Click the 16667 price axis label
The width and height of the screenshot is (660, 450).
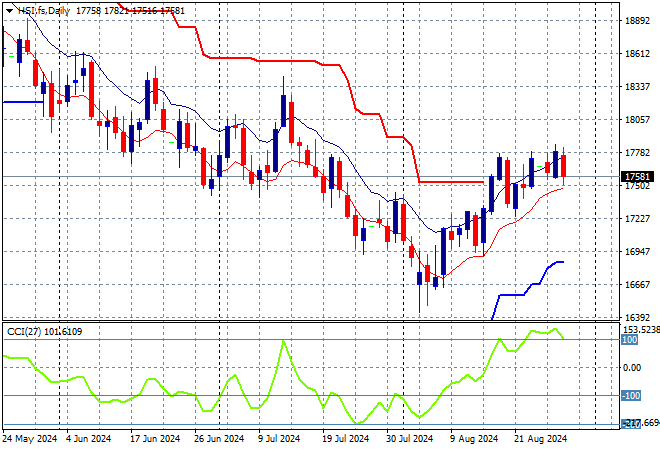637,285
